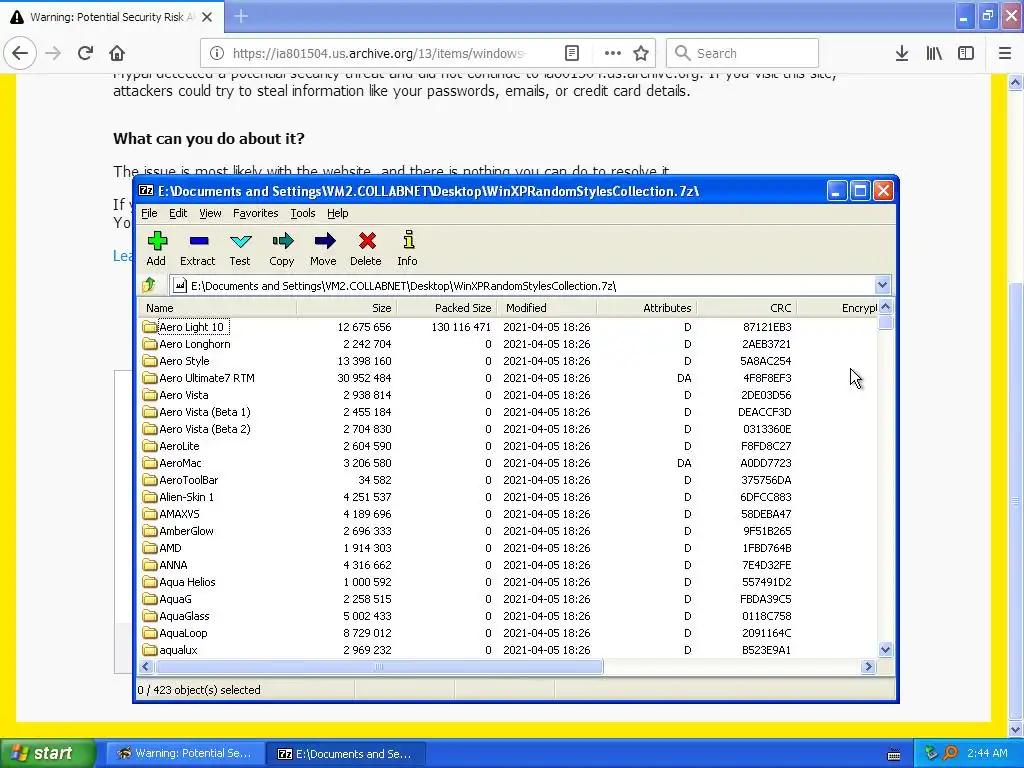
Task: Reload the browser page
Action: pyautogui.click(x=85, y=53)
